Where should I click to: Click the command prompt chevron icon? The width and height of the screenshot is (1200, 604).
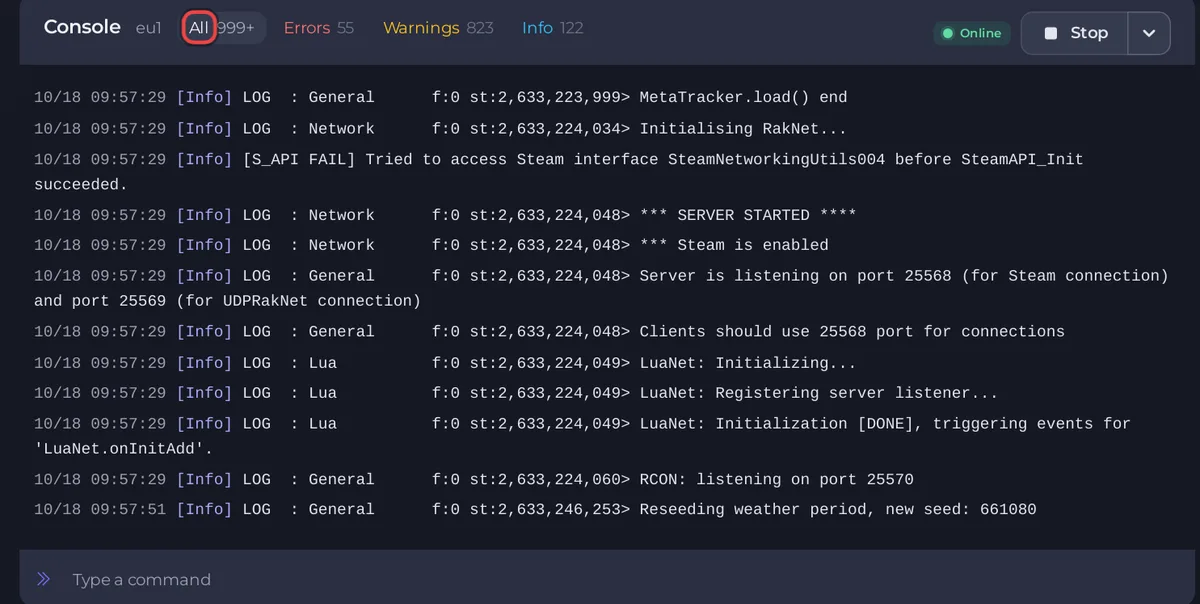tap(43, 579)
